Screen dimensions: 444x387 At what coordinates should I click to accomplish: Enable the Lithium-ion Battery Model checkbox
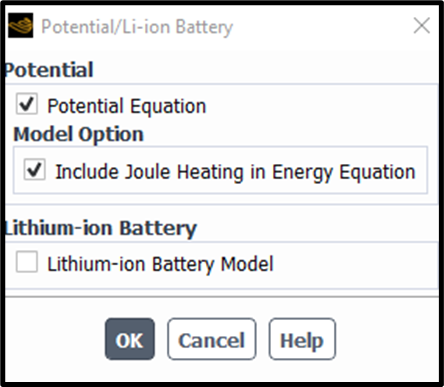tap(27, 262)
